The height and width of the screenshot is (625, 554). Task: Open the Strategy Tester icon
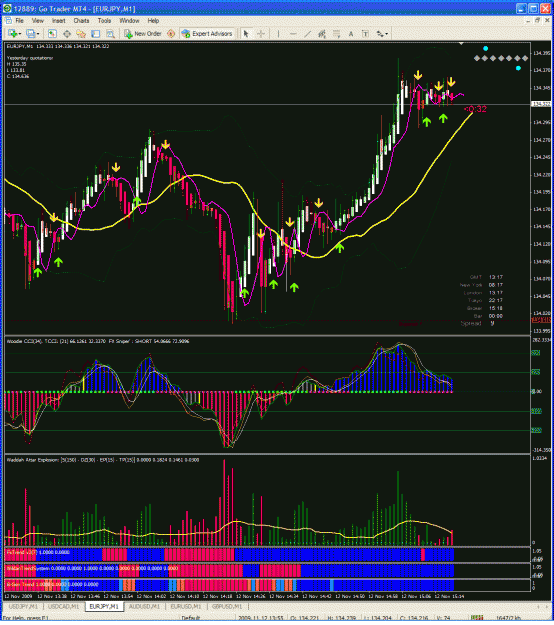pyautogui.click(x=110, y=34)
